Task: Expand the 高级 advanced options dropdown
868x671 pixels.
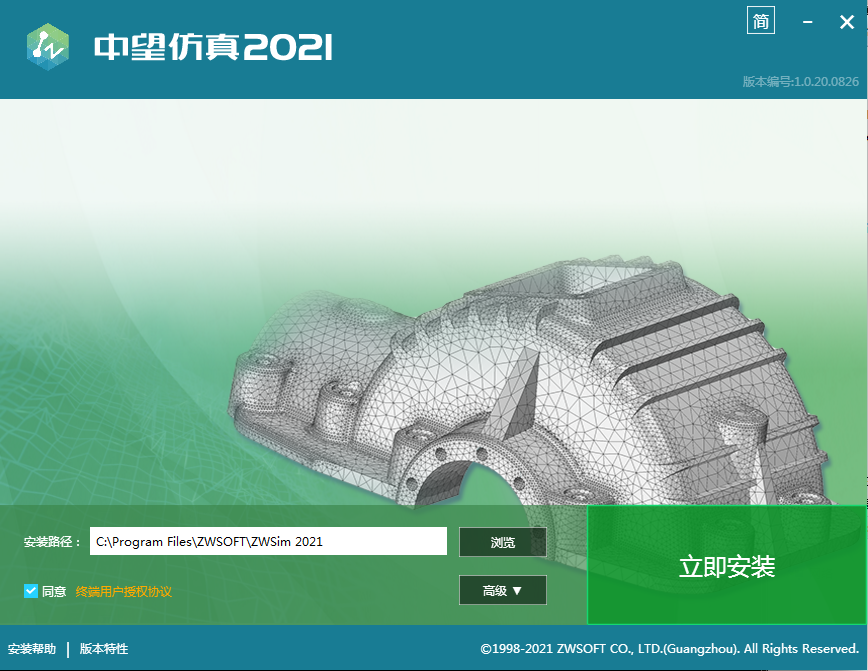Action: (x=503, y=590)
